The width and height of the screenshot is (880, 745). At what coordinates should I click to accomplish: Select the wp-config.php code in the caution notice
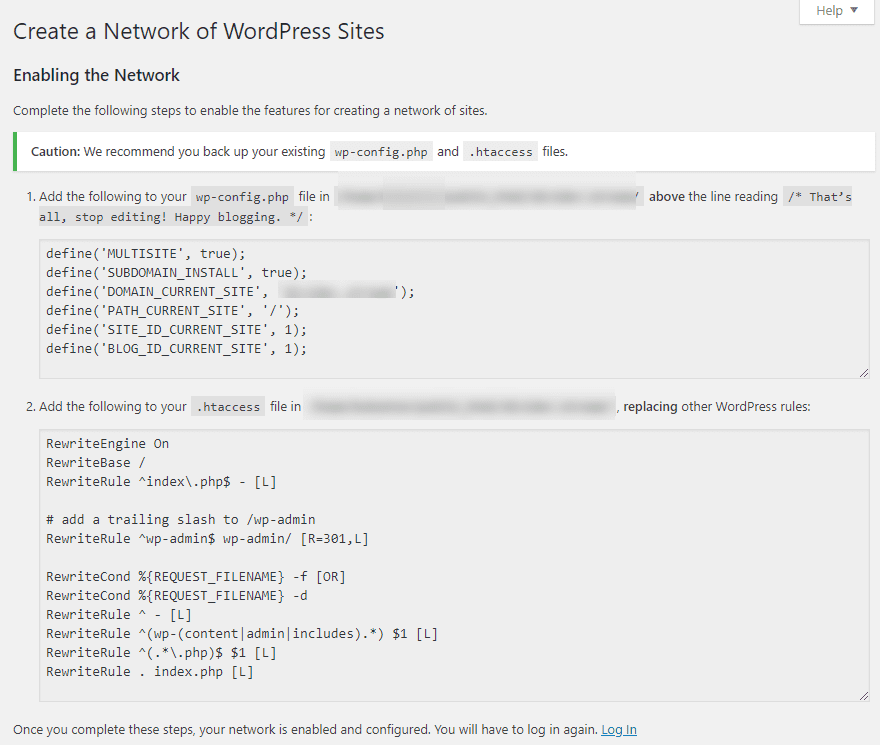point(380,151)
